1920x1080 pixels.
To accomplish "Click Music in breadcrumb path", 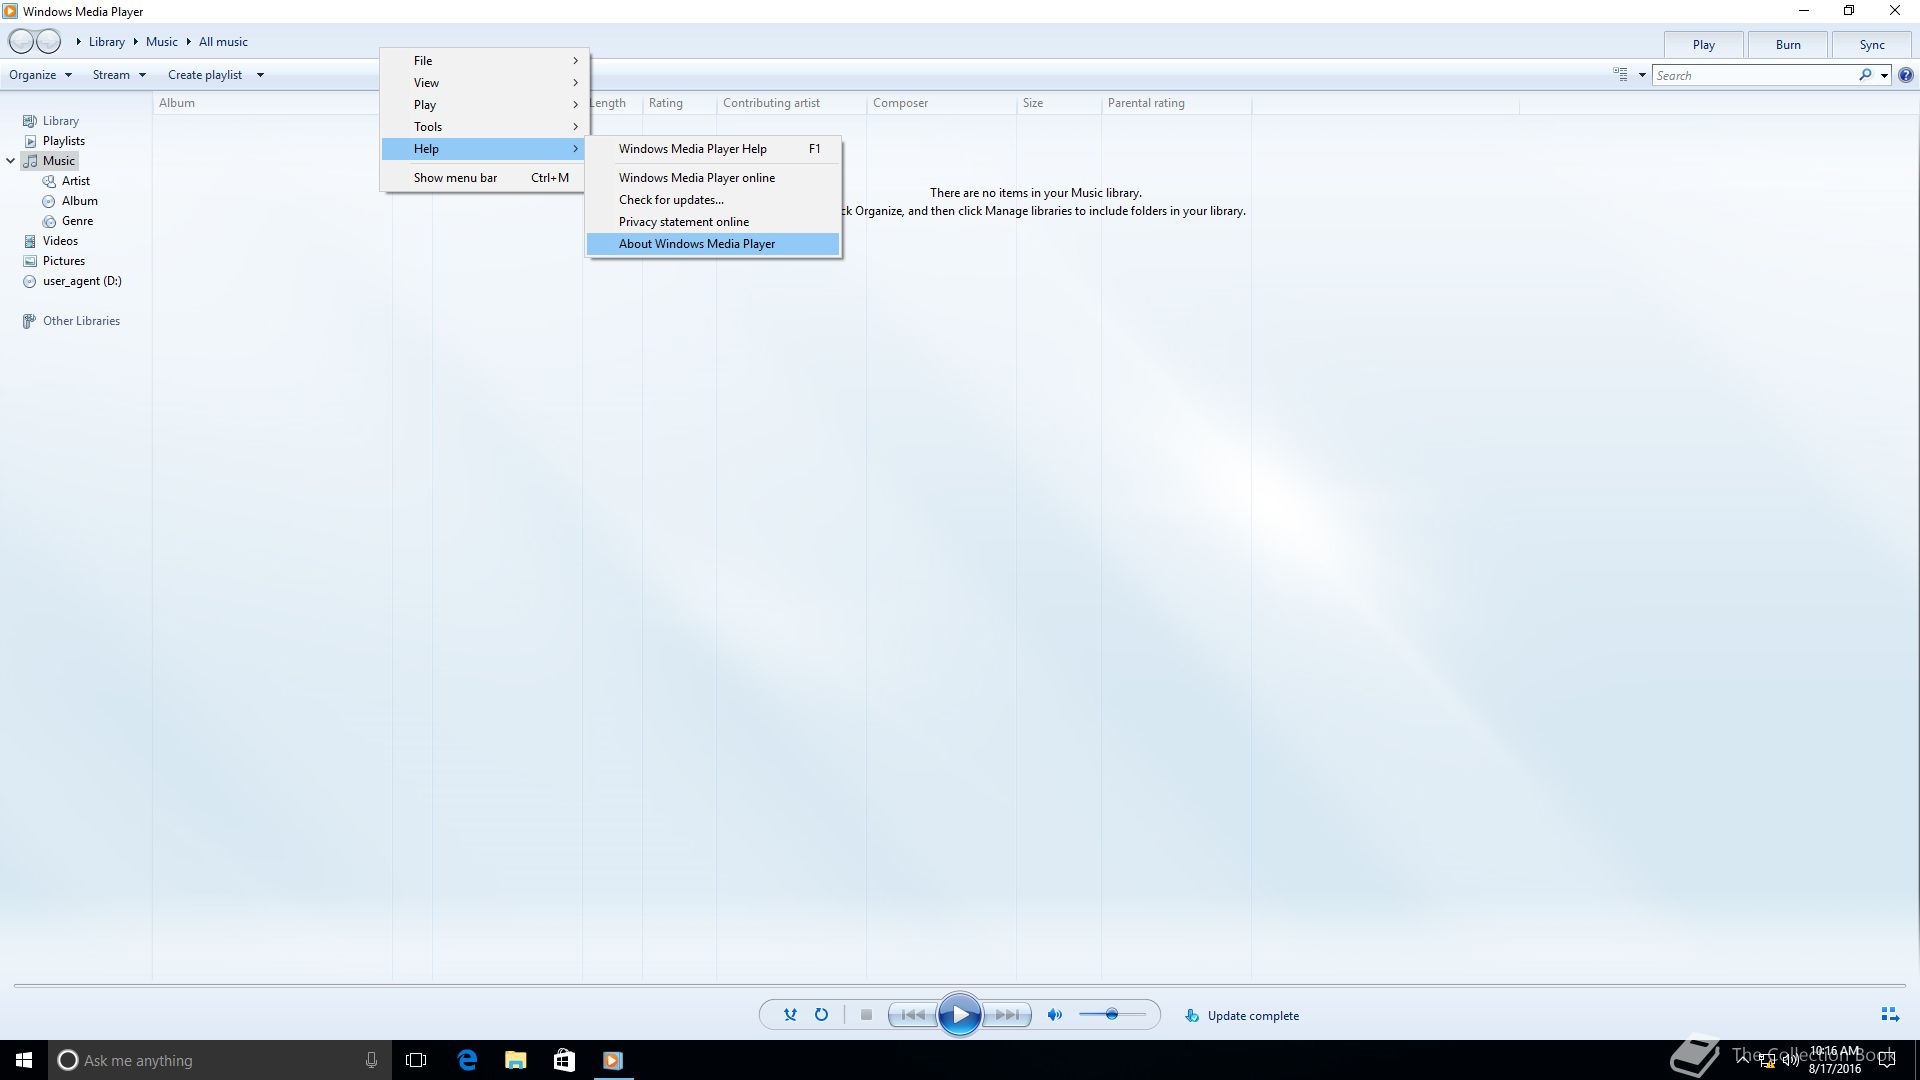I will (x=161, y=42).
